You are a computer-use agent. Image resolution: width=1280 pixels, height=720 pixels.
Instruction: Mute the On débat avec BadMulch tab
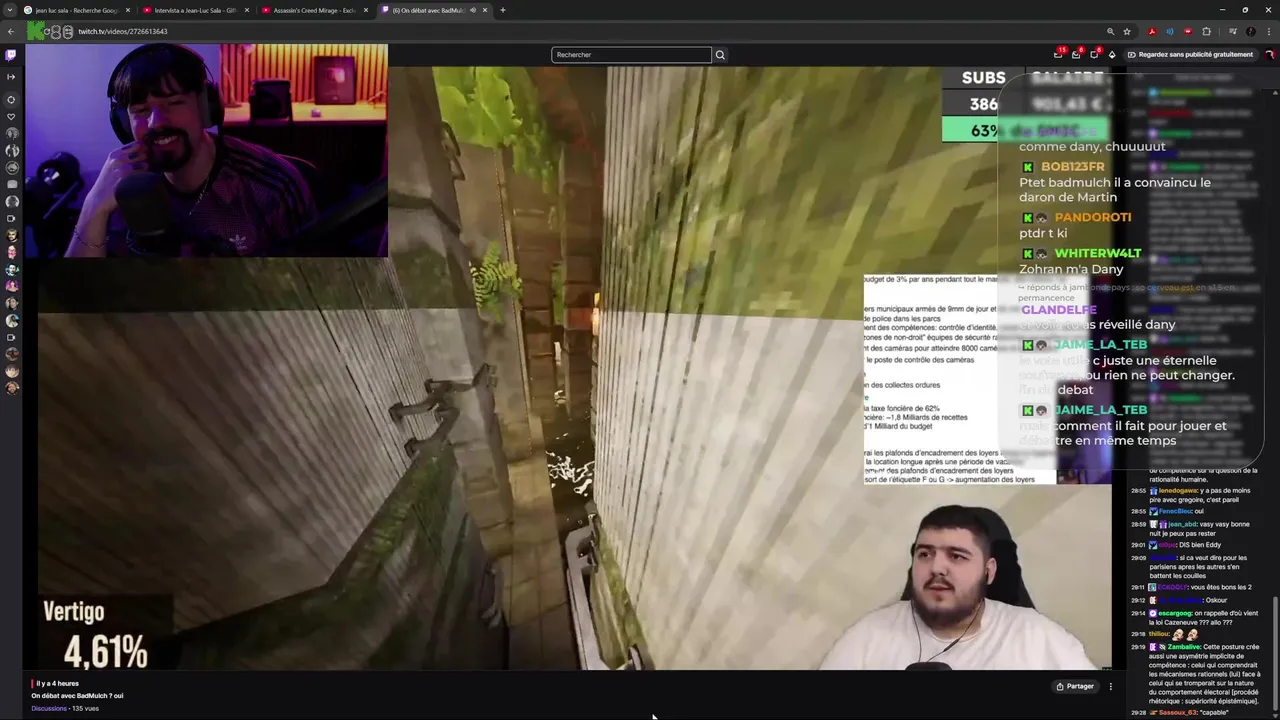(473, 10)
